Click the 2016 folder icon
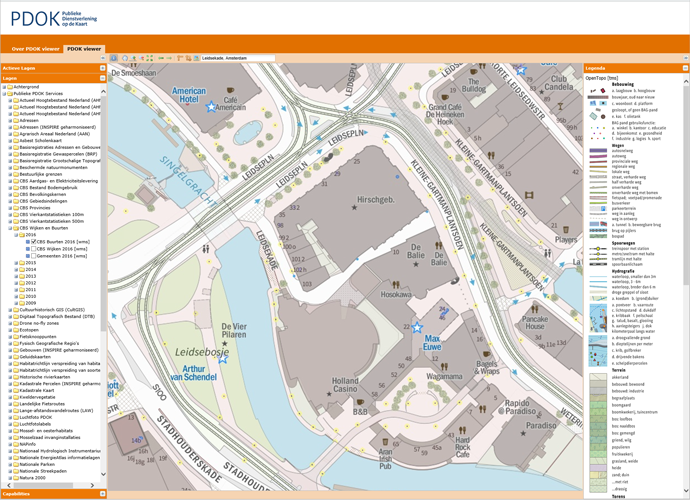690x500 pixels. pyautogui.click(x=22, y=235)
